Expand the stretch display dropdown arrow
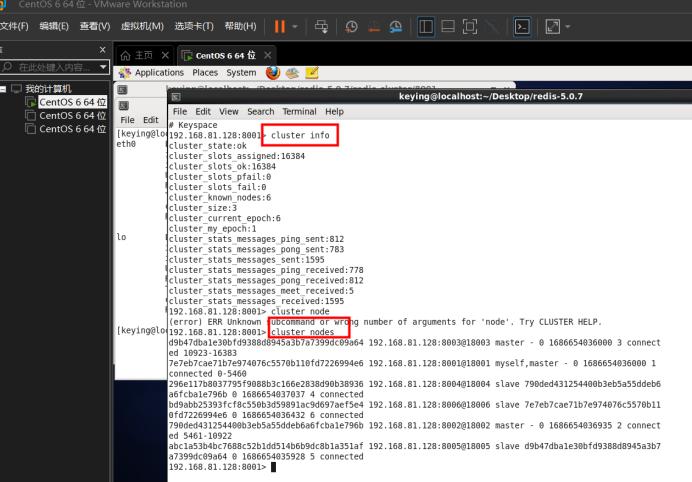The height and width of the screenshot is (482, 692). click(x=568, y=26)
